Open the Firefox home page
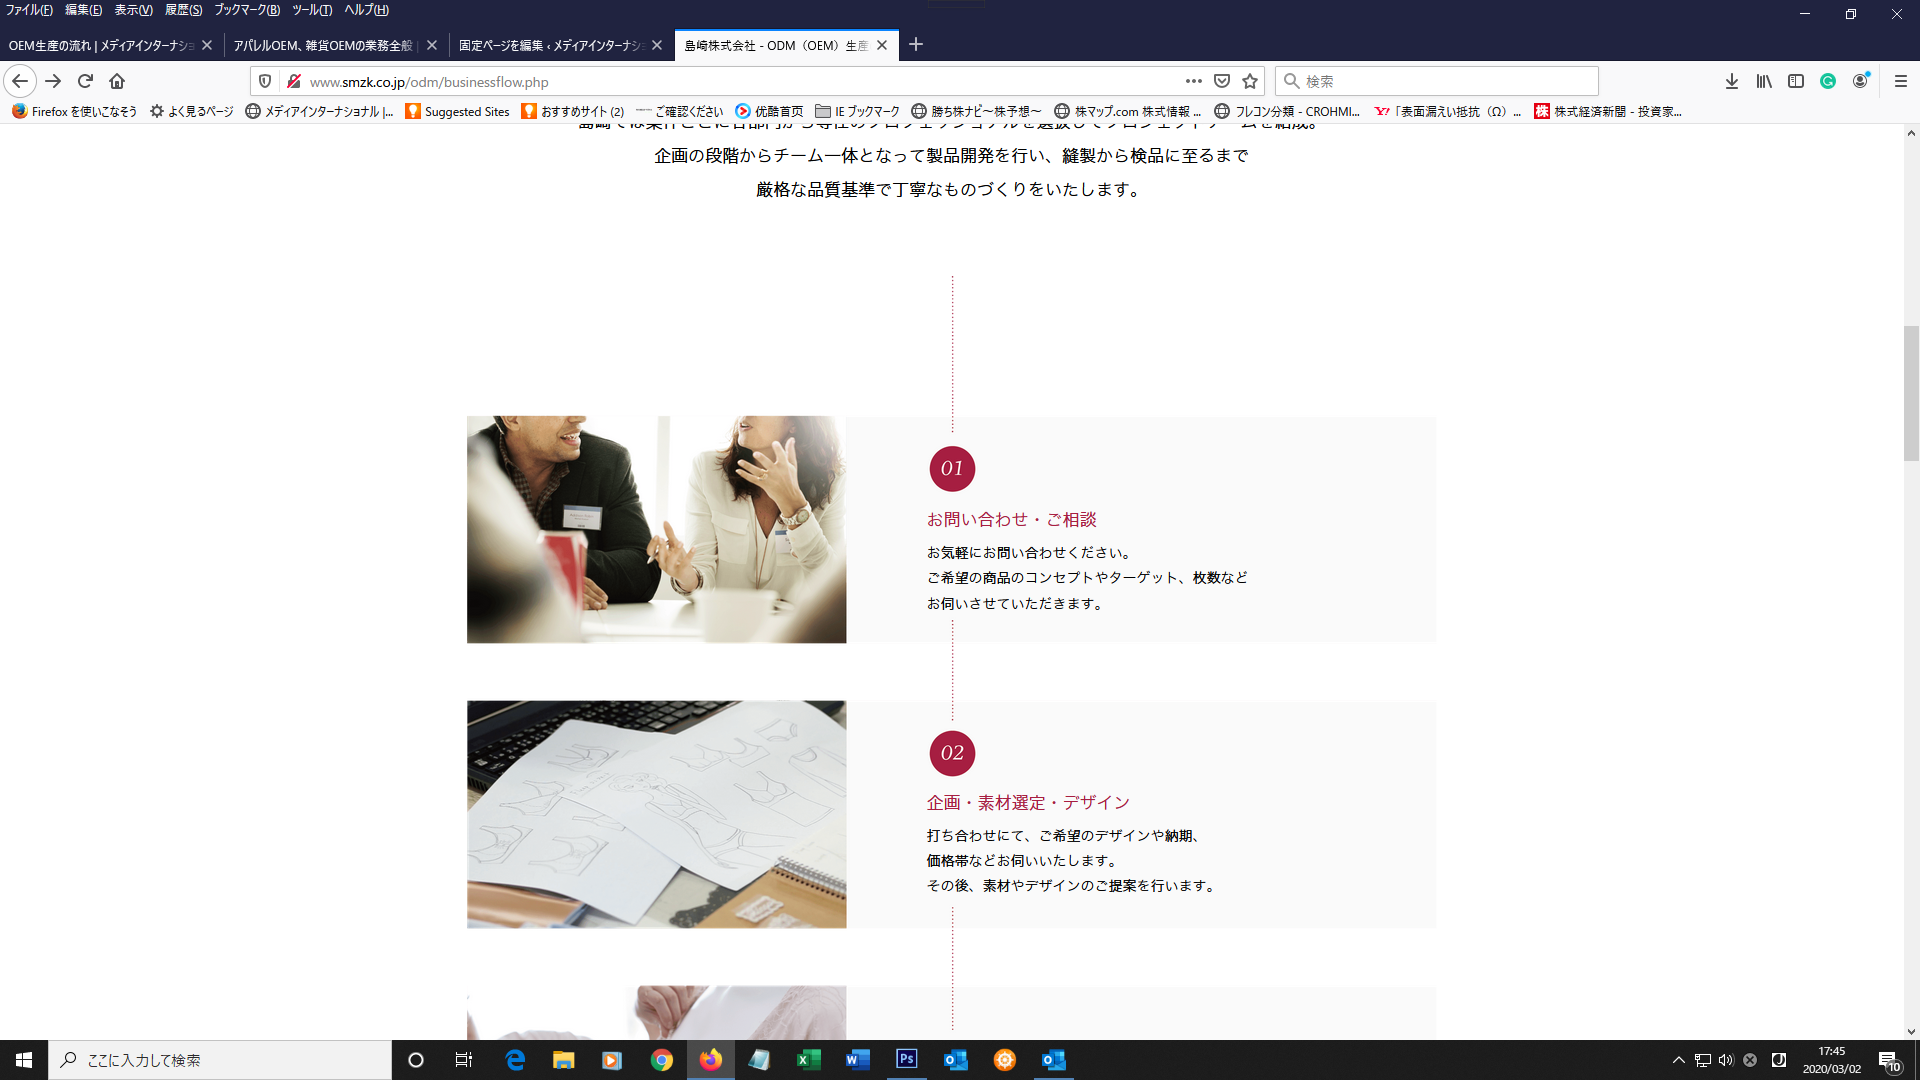Viewport: 1920px width, 1080px height. [x=117, y=81]
